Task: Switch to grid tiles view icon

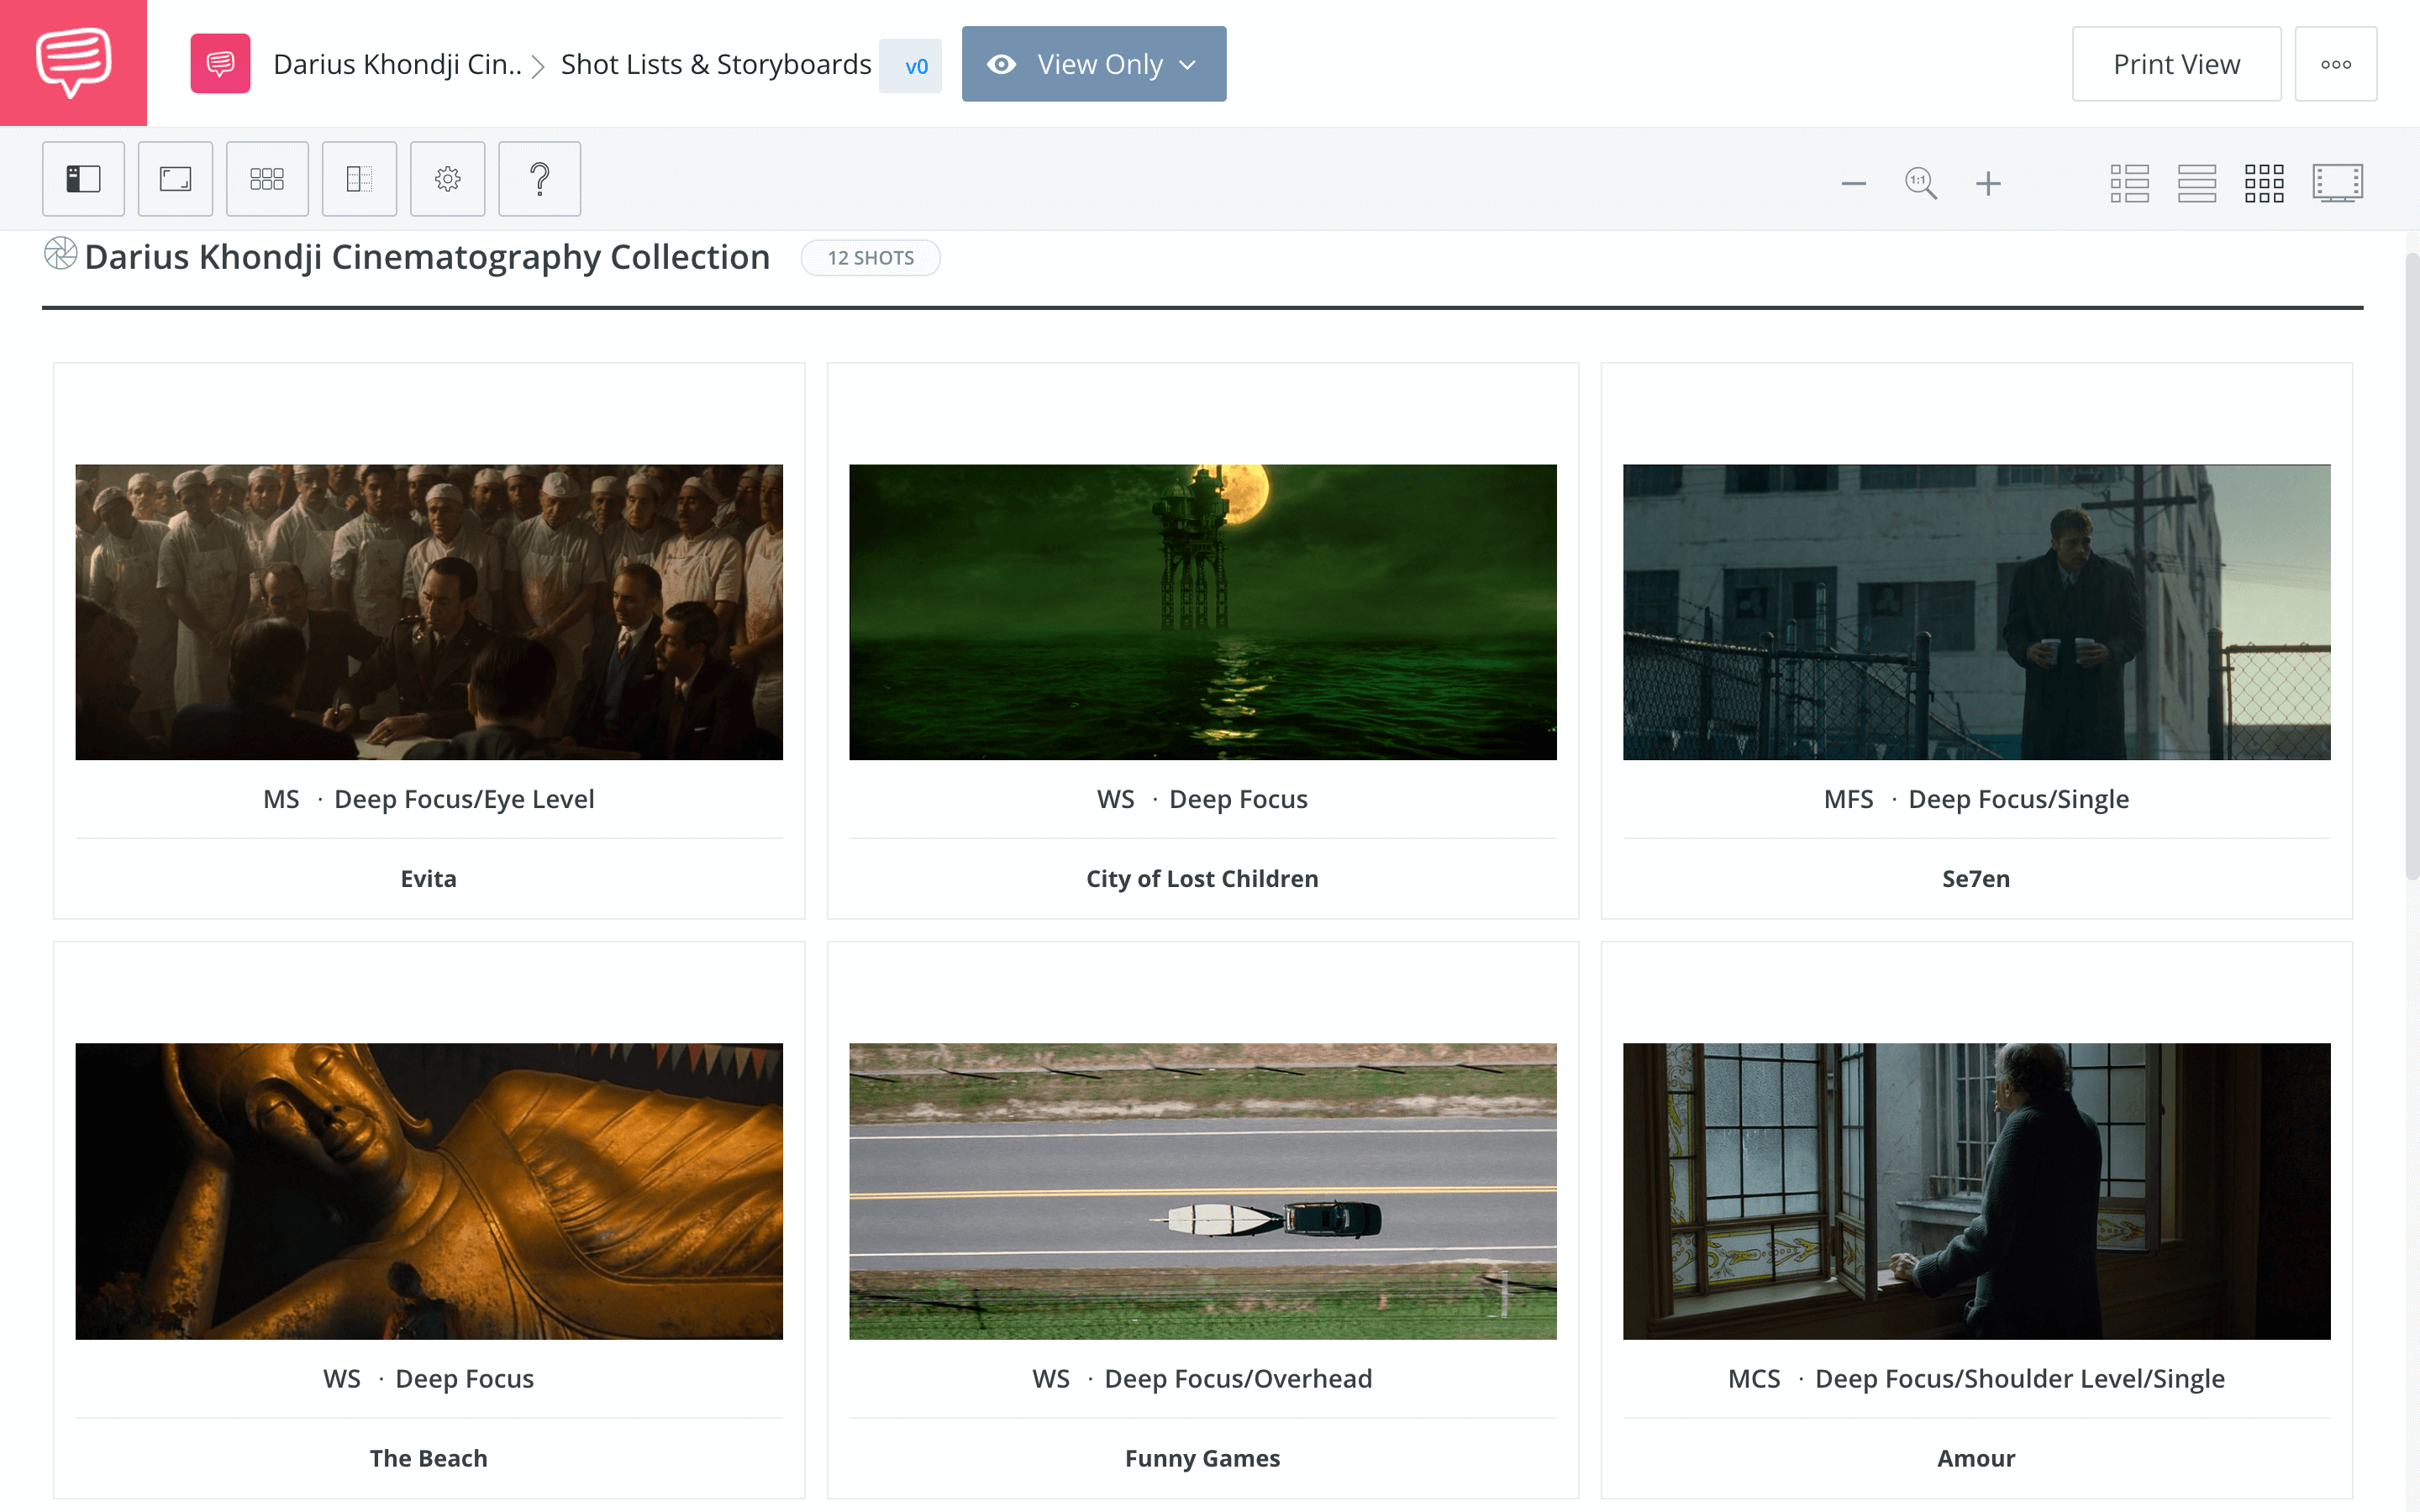Action: point(2264,184)
